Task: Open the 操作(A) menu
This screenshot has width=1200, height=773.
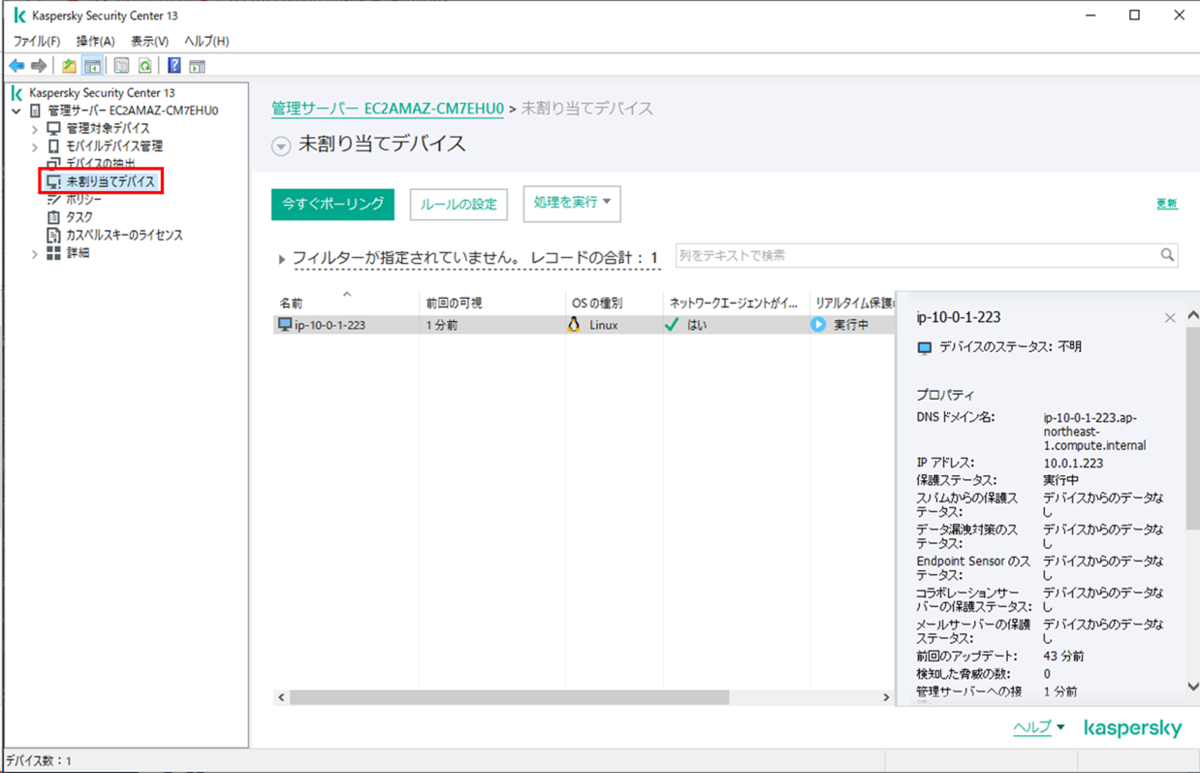Action: pyautogui.click(x=96, y=41)
